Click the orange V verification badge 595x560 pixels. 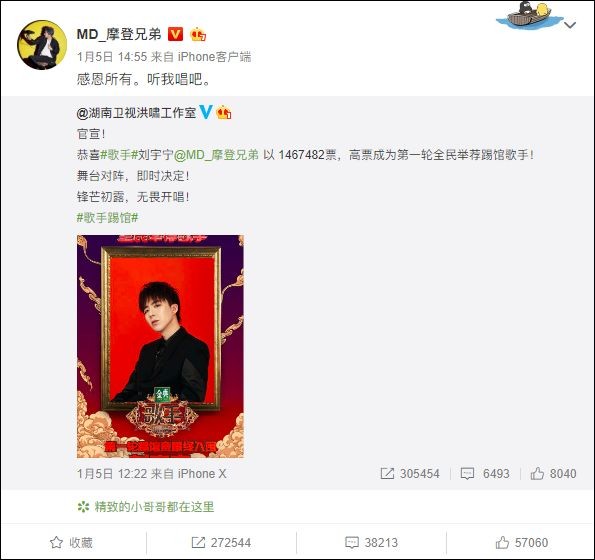[x=175, y=34]
